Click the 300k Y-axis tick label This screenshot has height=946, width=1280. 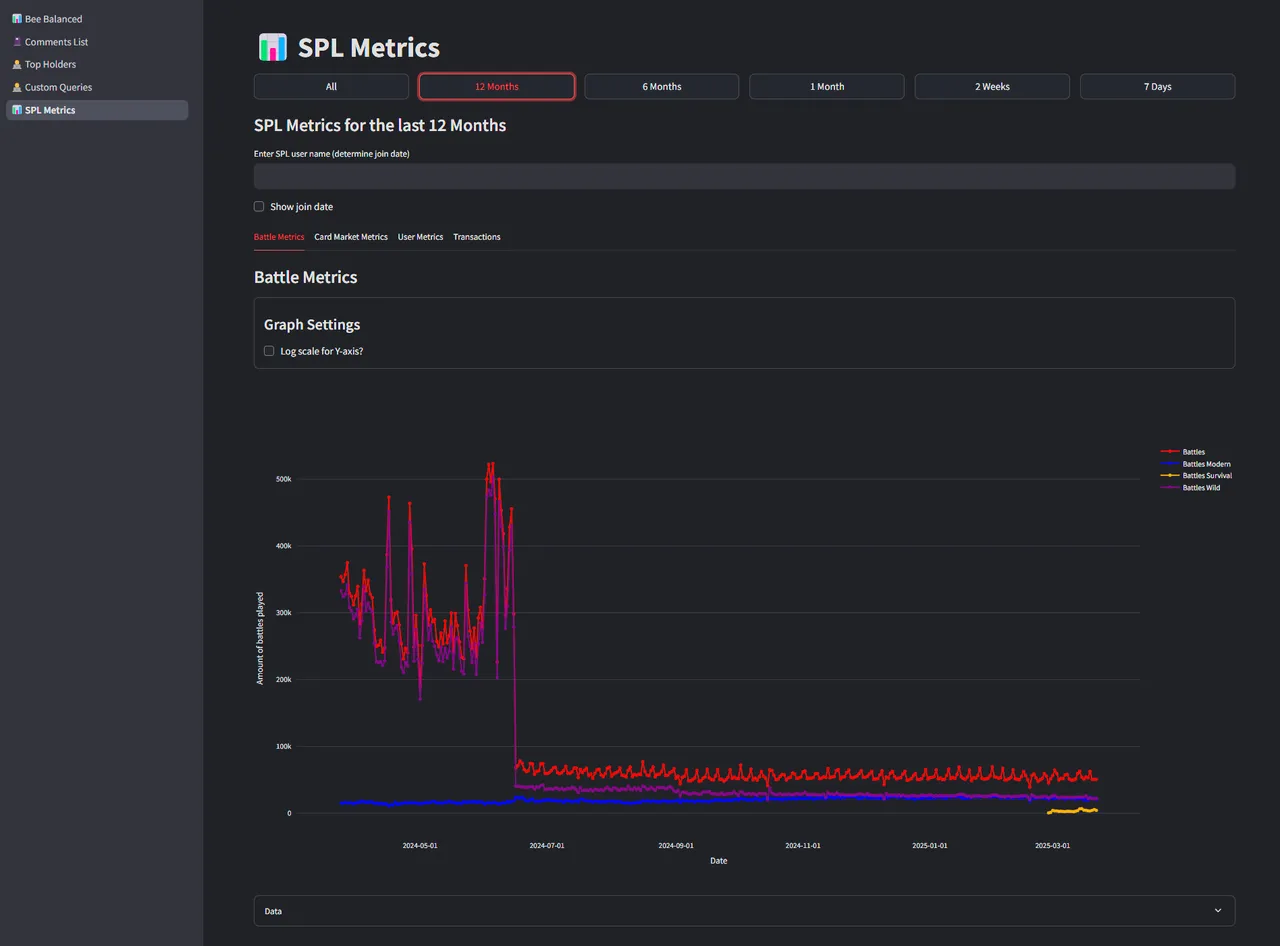[x=283, y=613]
